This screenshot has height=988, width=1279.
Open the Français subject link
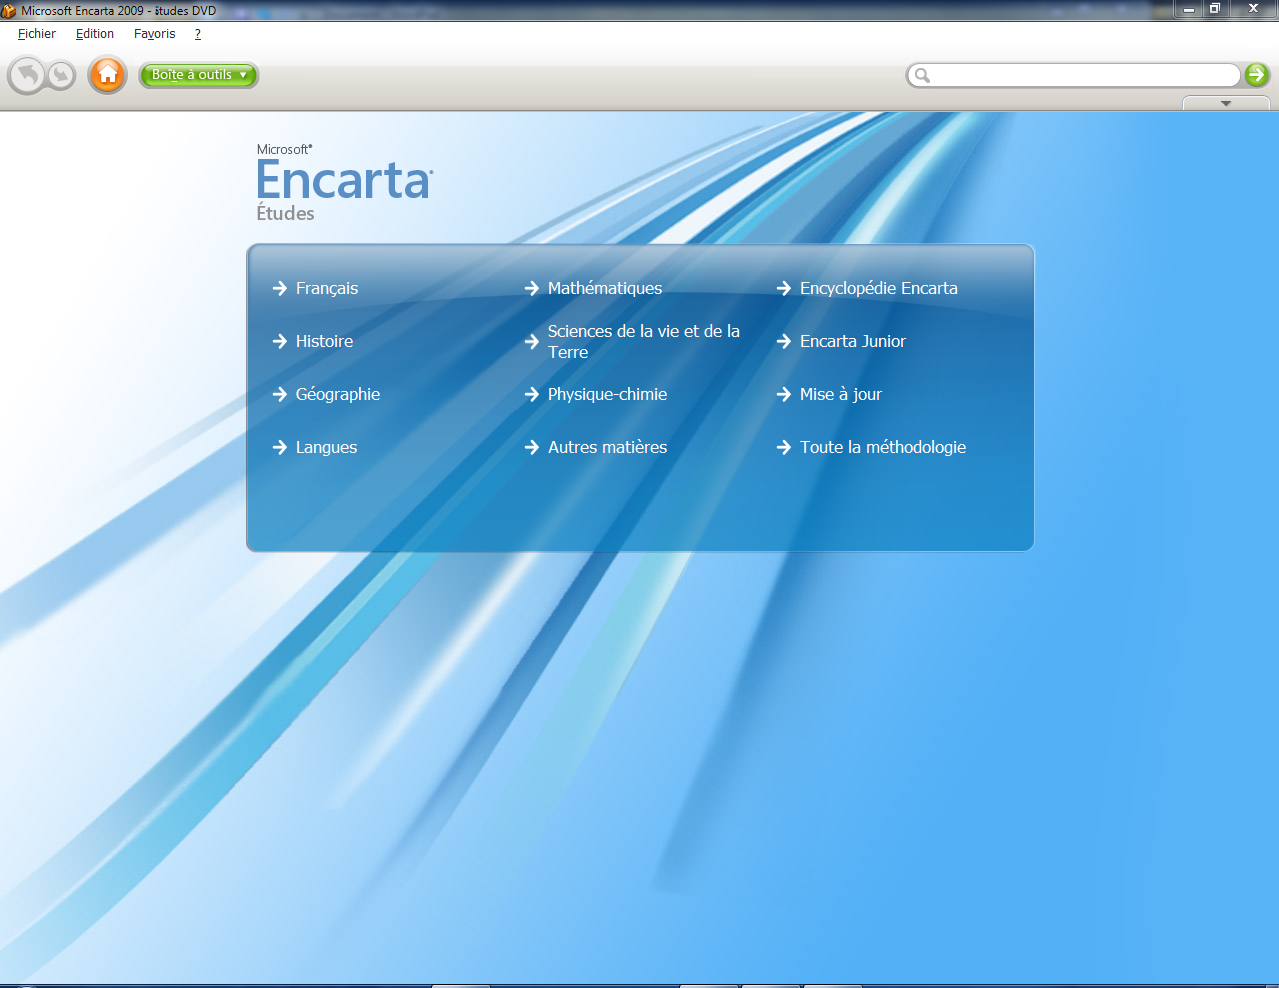coord(327,288)
